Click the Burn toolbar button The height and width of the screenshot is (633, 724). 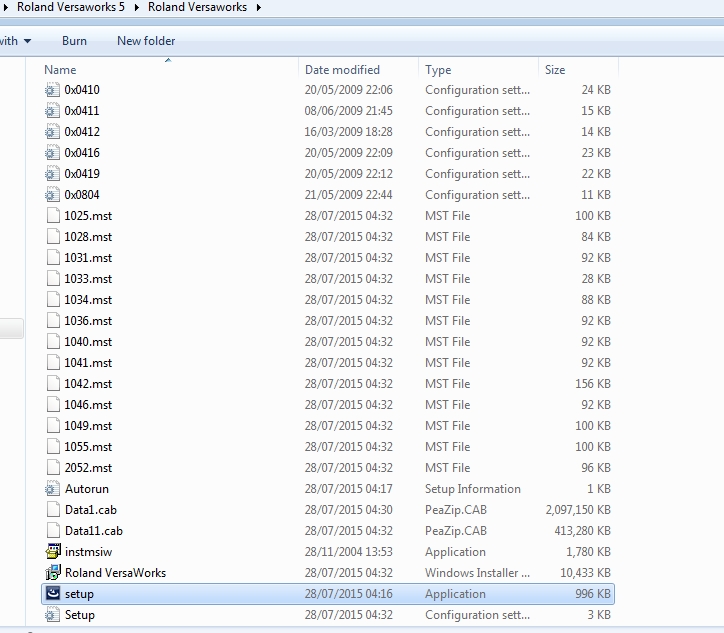(x=74, y=41)
